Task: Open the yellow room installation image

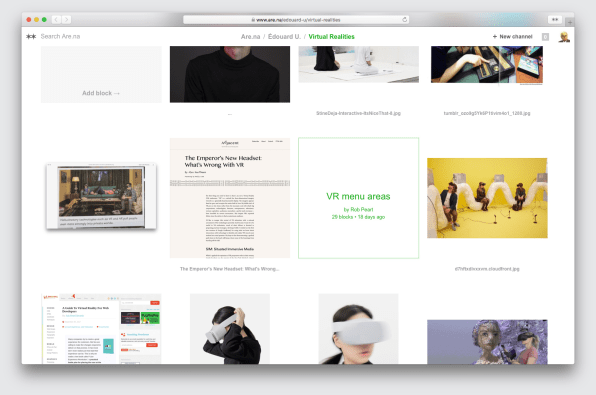Action: pos(487,198)
